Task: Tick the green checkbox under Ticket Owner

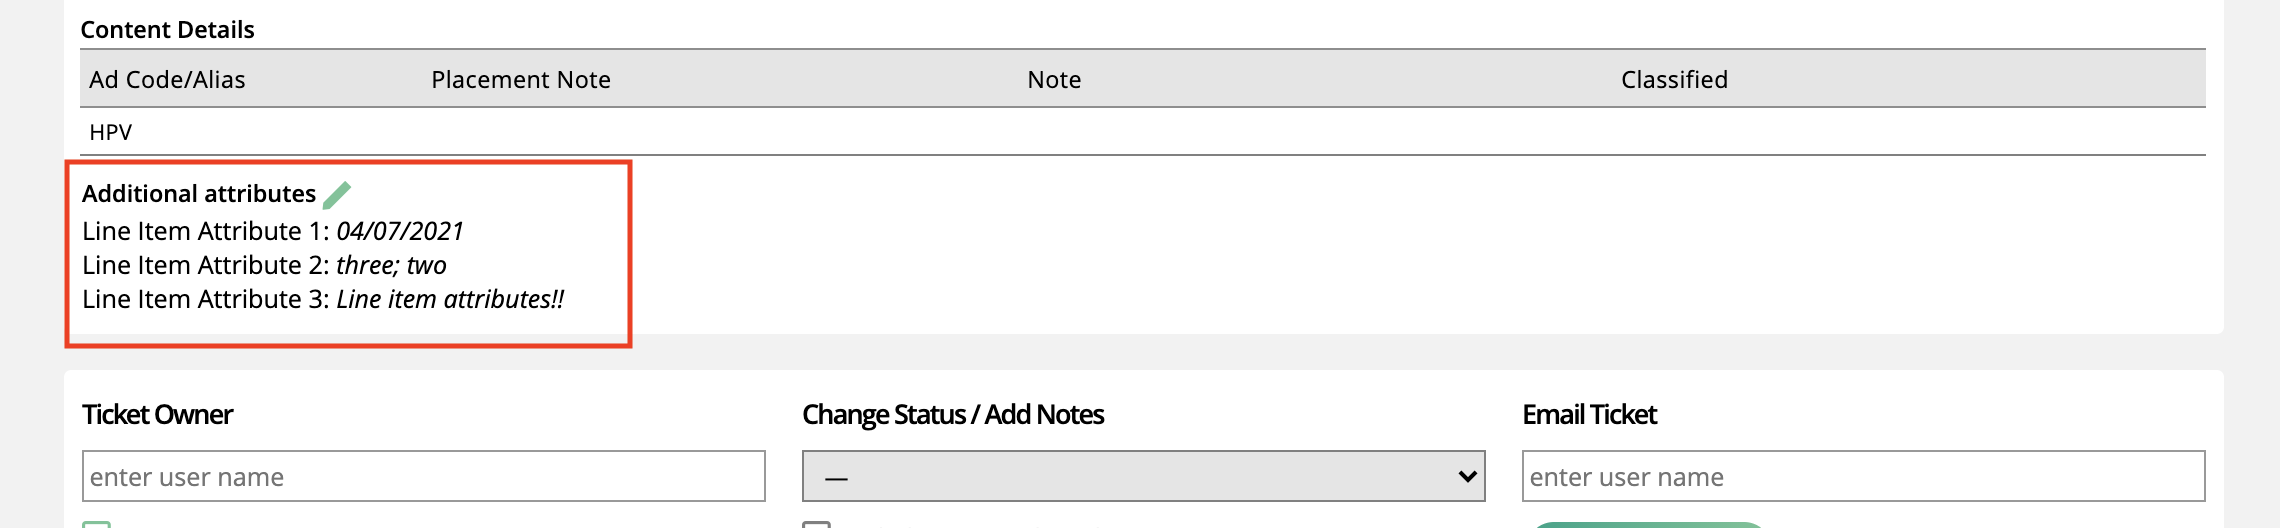Action: click(x=96, y=524)
